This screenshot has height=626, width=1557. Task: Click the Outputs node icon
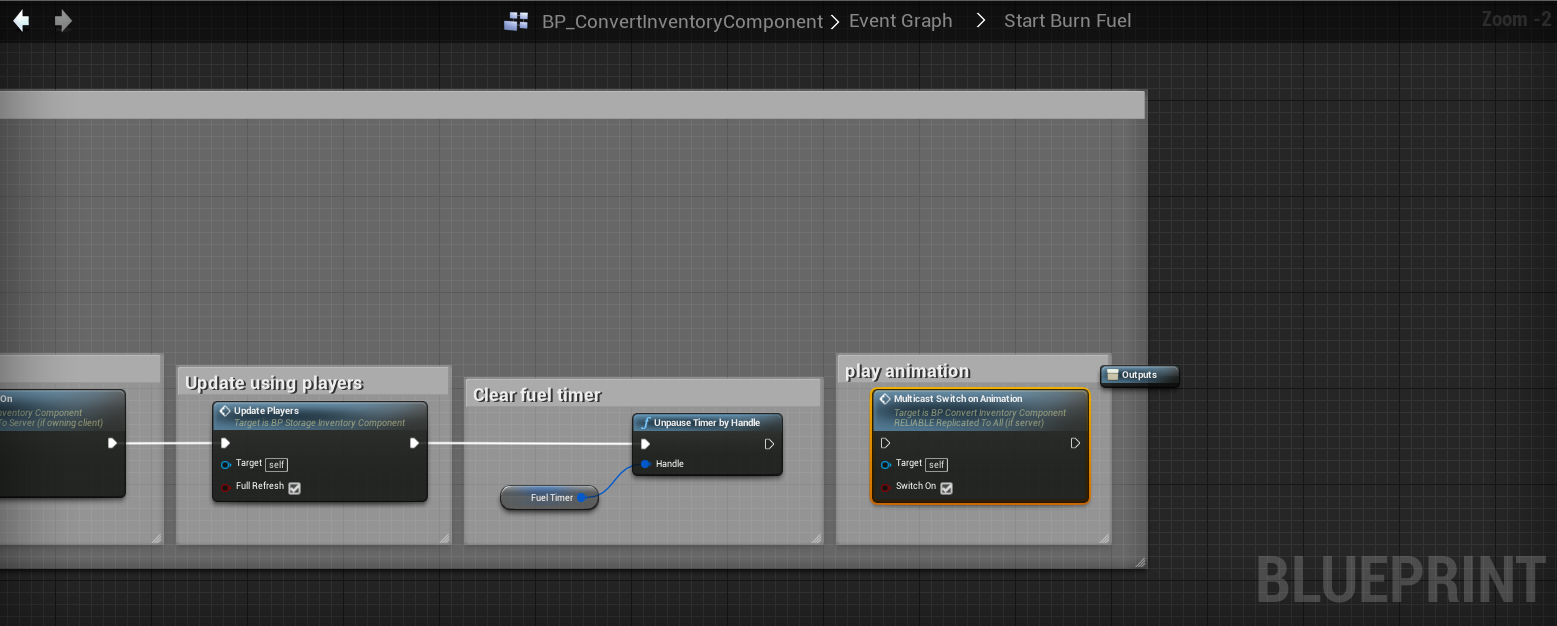[x=1112, y=375]
